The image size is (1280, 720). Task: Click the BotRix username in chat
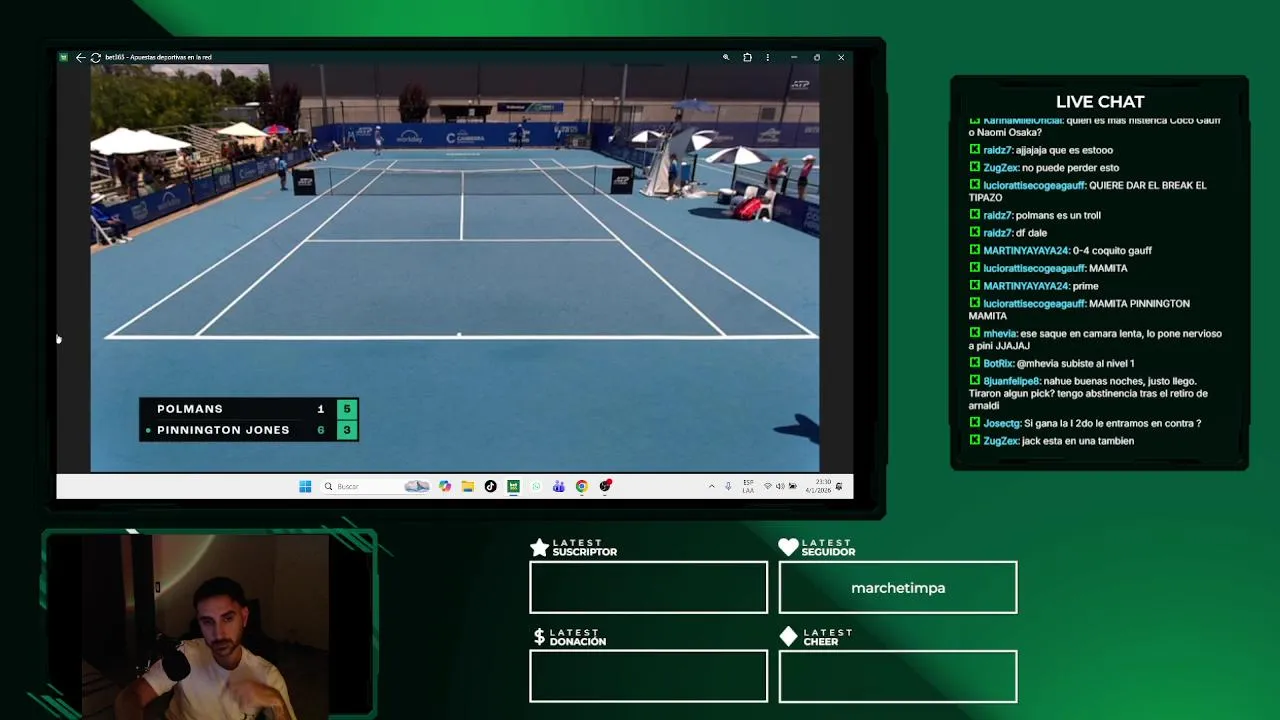(998, 364)
